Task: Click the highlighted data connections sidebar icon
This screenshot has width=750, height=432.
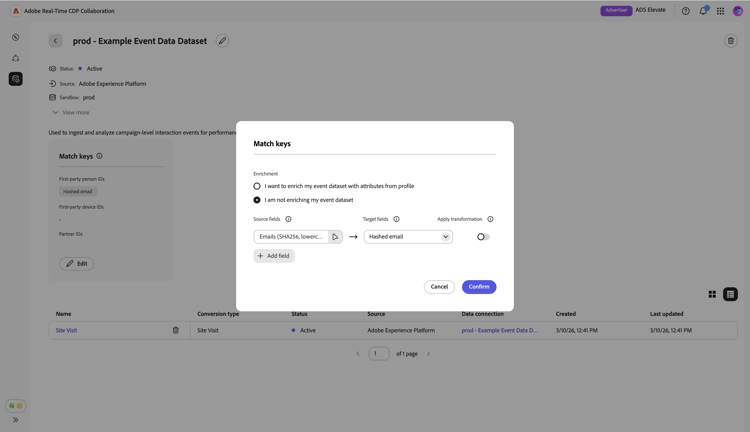Action: pyautogui.click(x=15, y=79)
